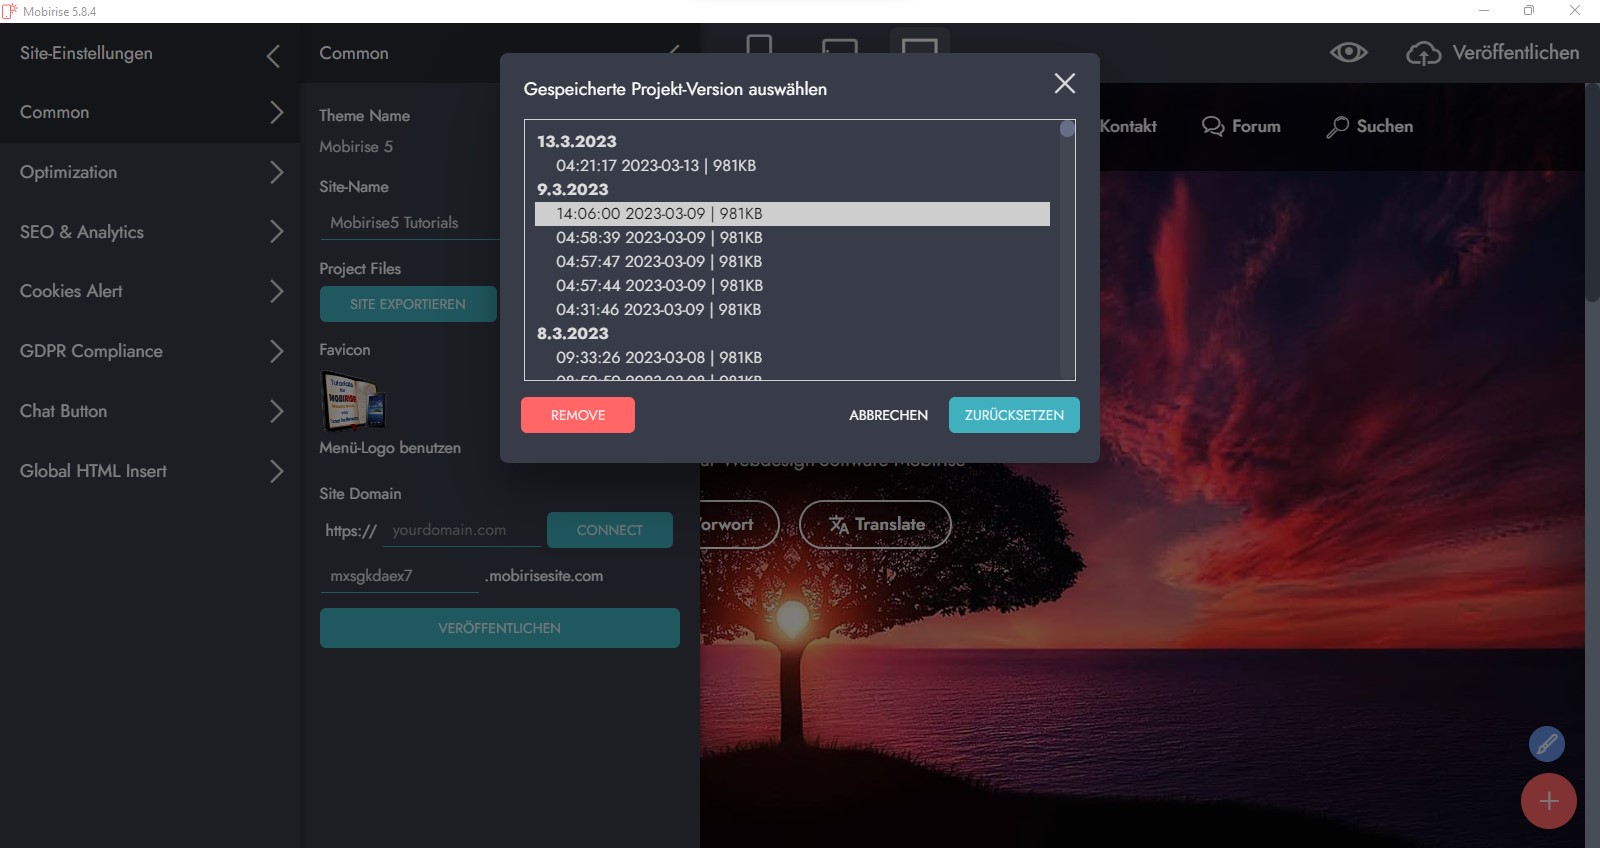Click the Translate button icon

tap(838, 524)
